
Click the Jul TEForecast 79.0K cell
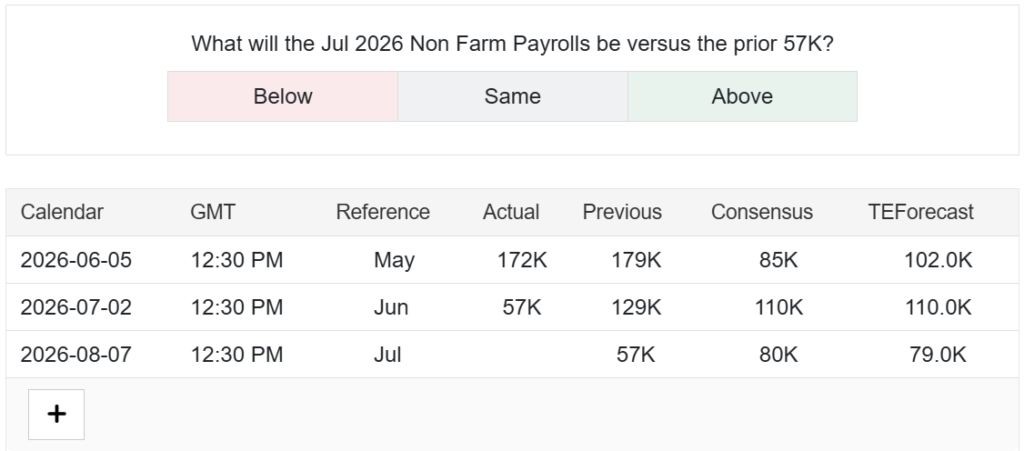(938, 354)
